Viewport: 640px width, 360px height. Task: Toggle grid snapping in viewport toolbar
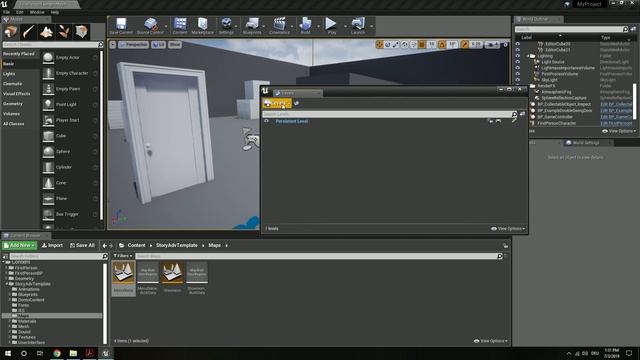(x=422, y=44)
